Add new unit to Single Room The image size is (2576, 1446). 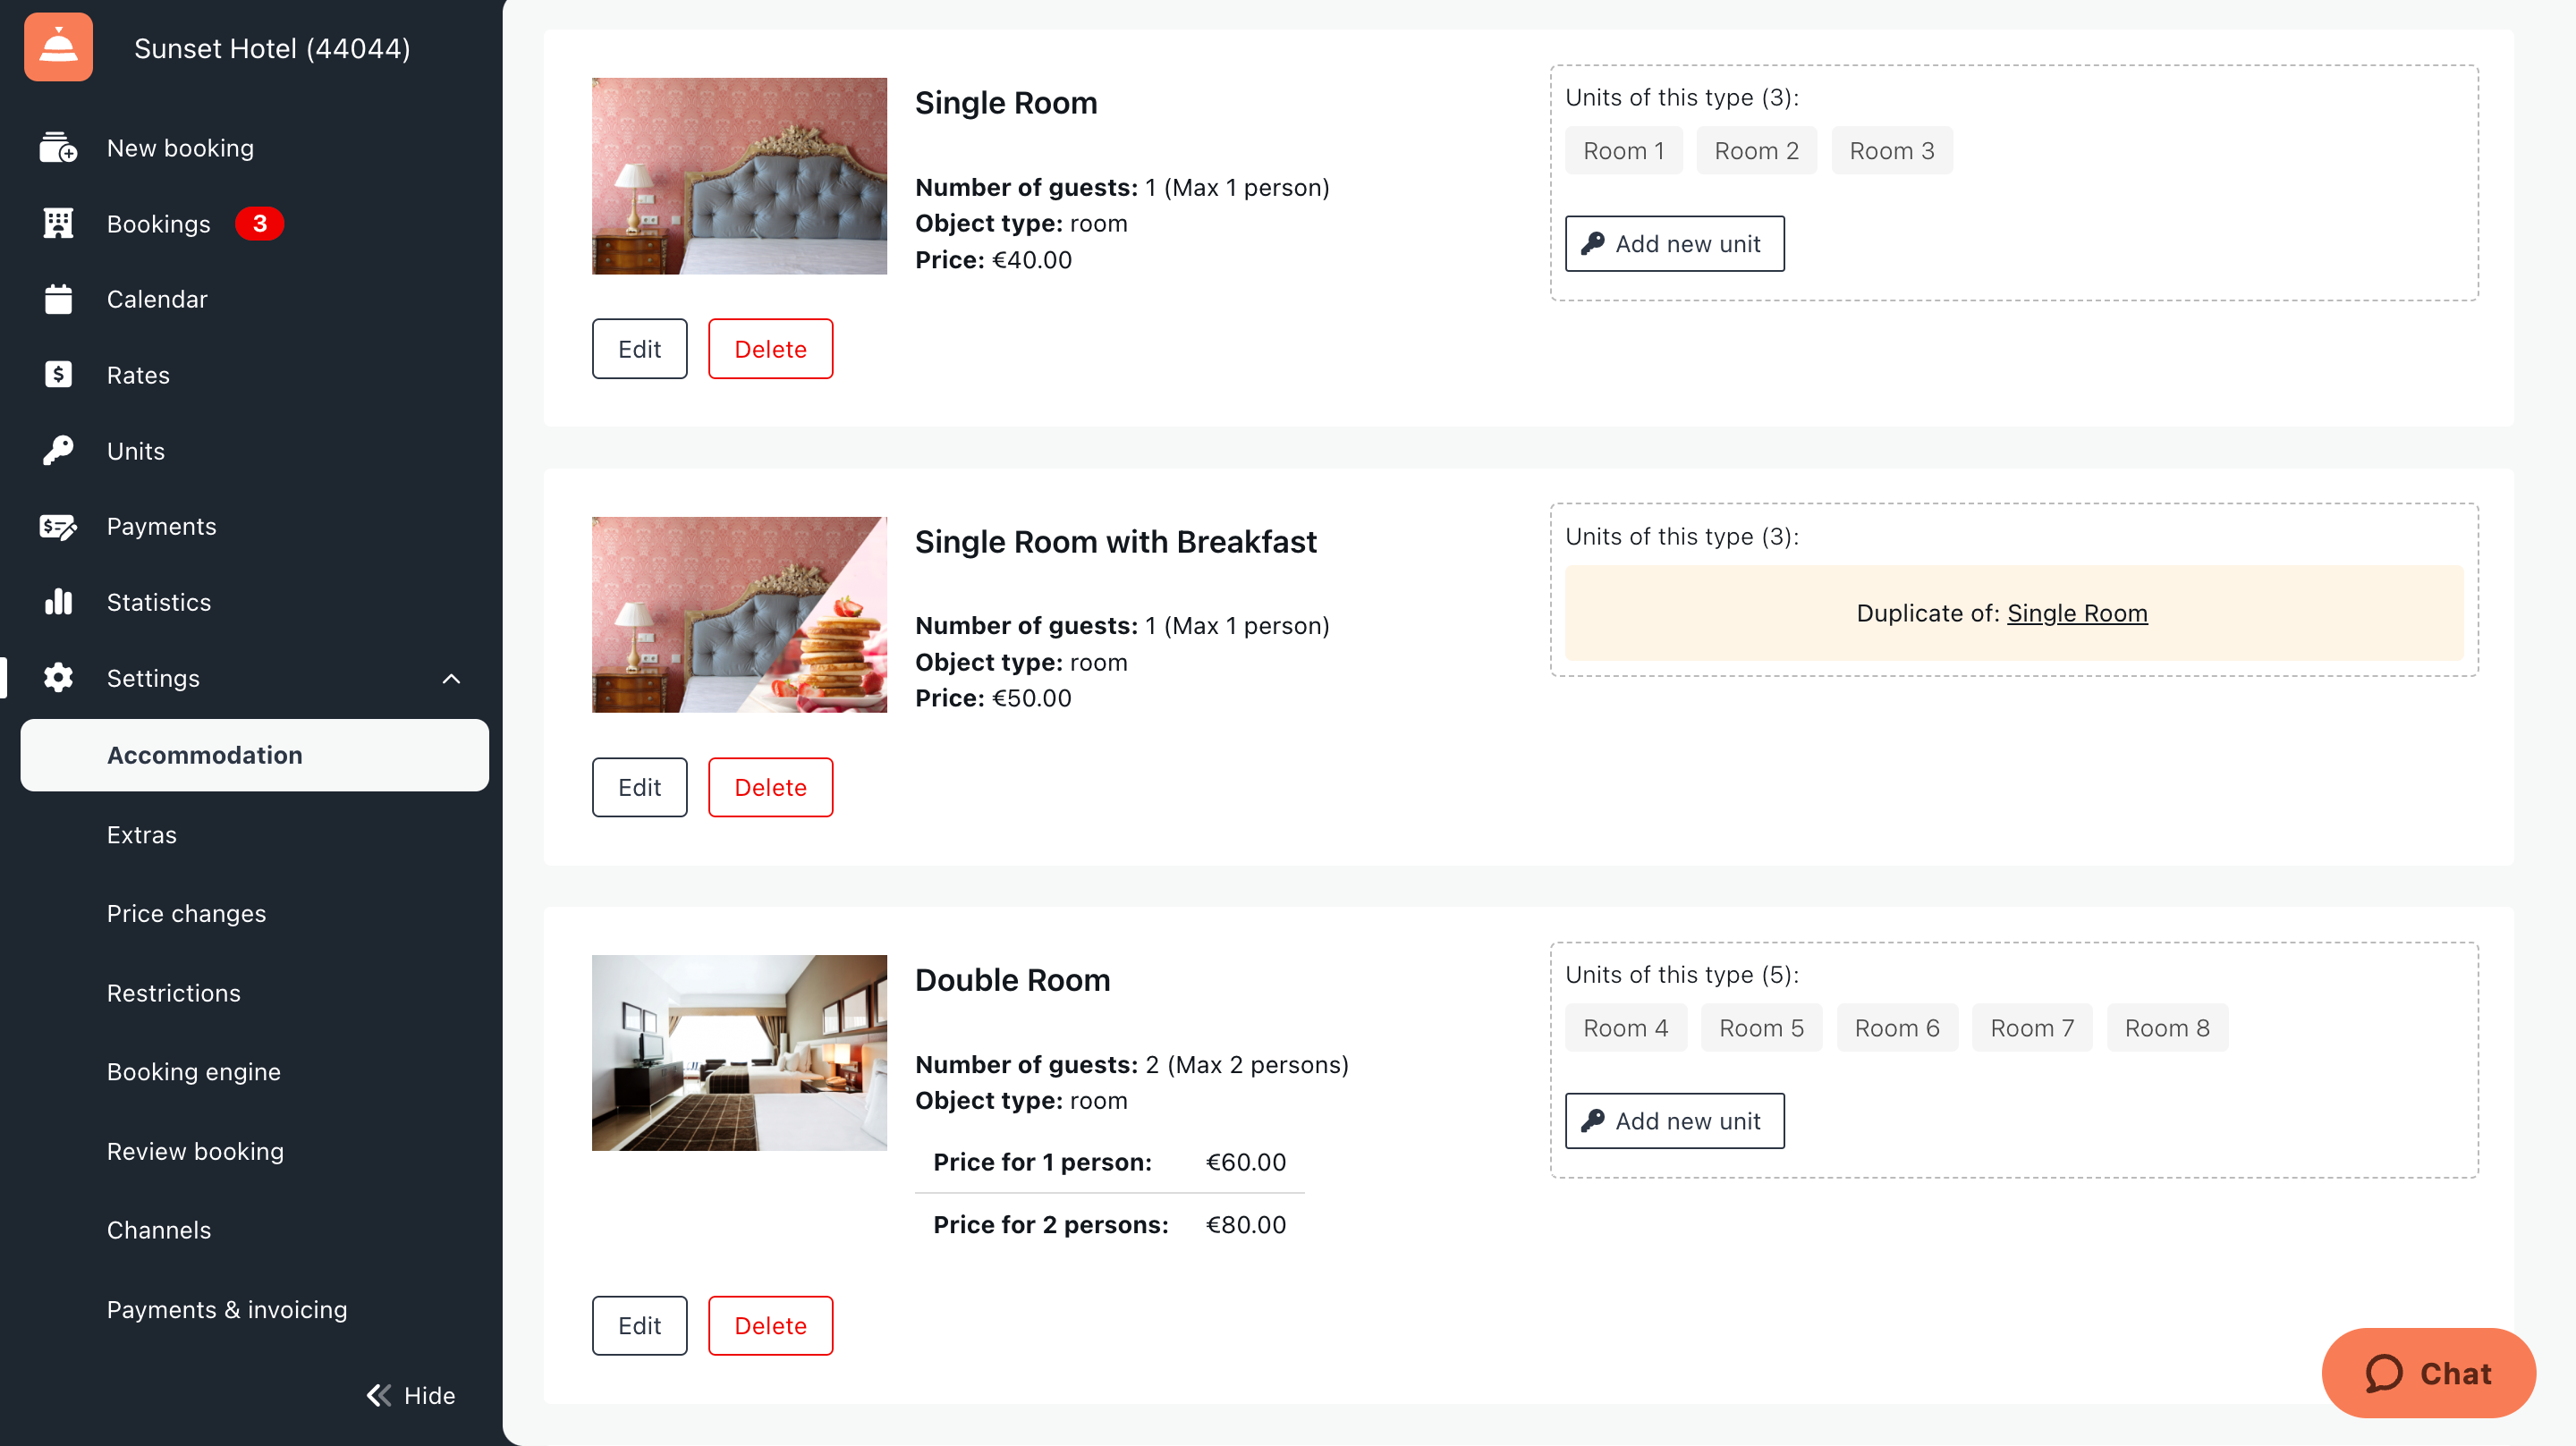(x=1674, y=244)
